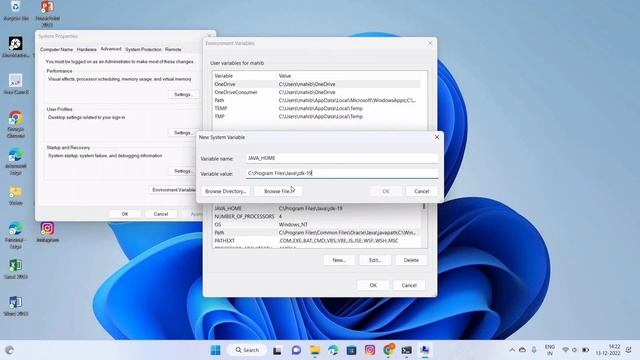Open User Profiles Settings button

[183, 133]
